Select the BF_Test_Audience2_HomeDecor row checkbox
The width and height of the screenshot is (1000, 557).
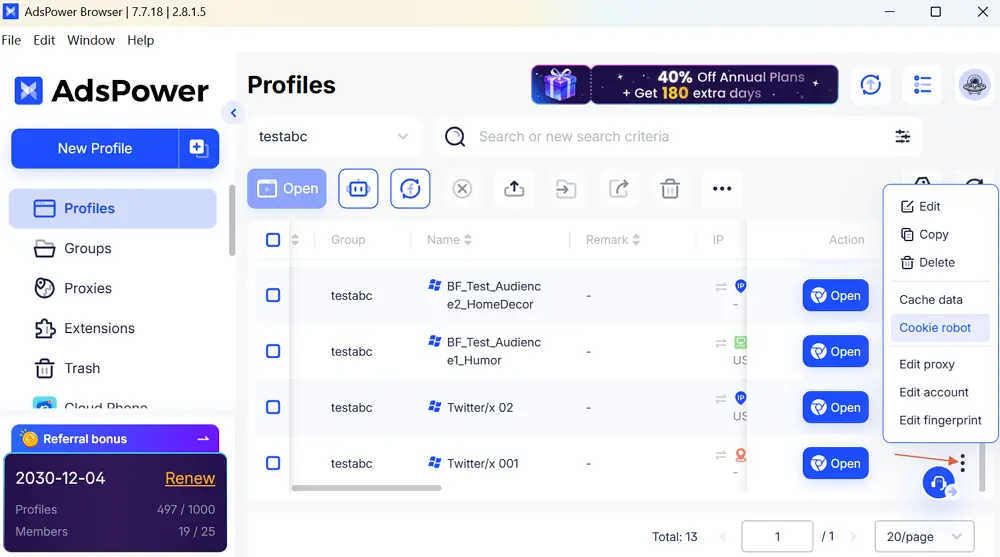[x=273, y=295]
